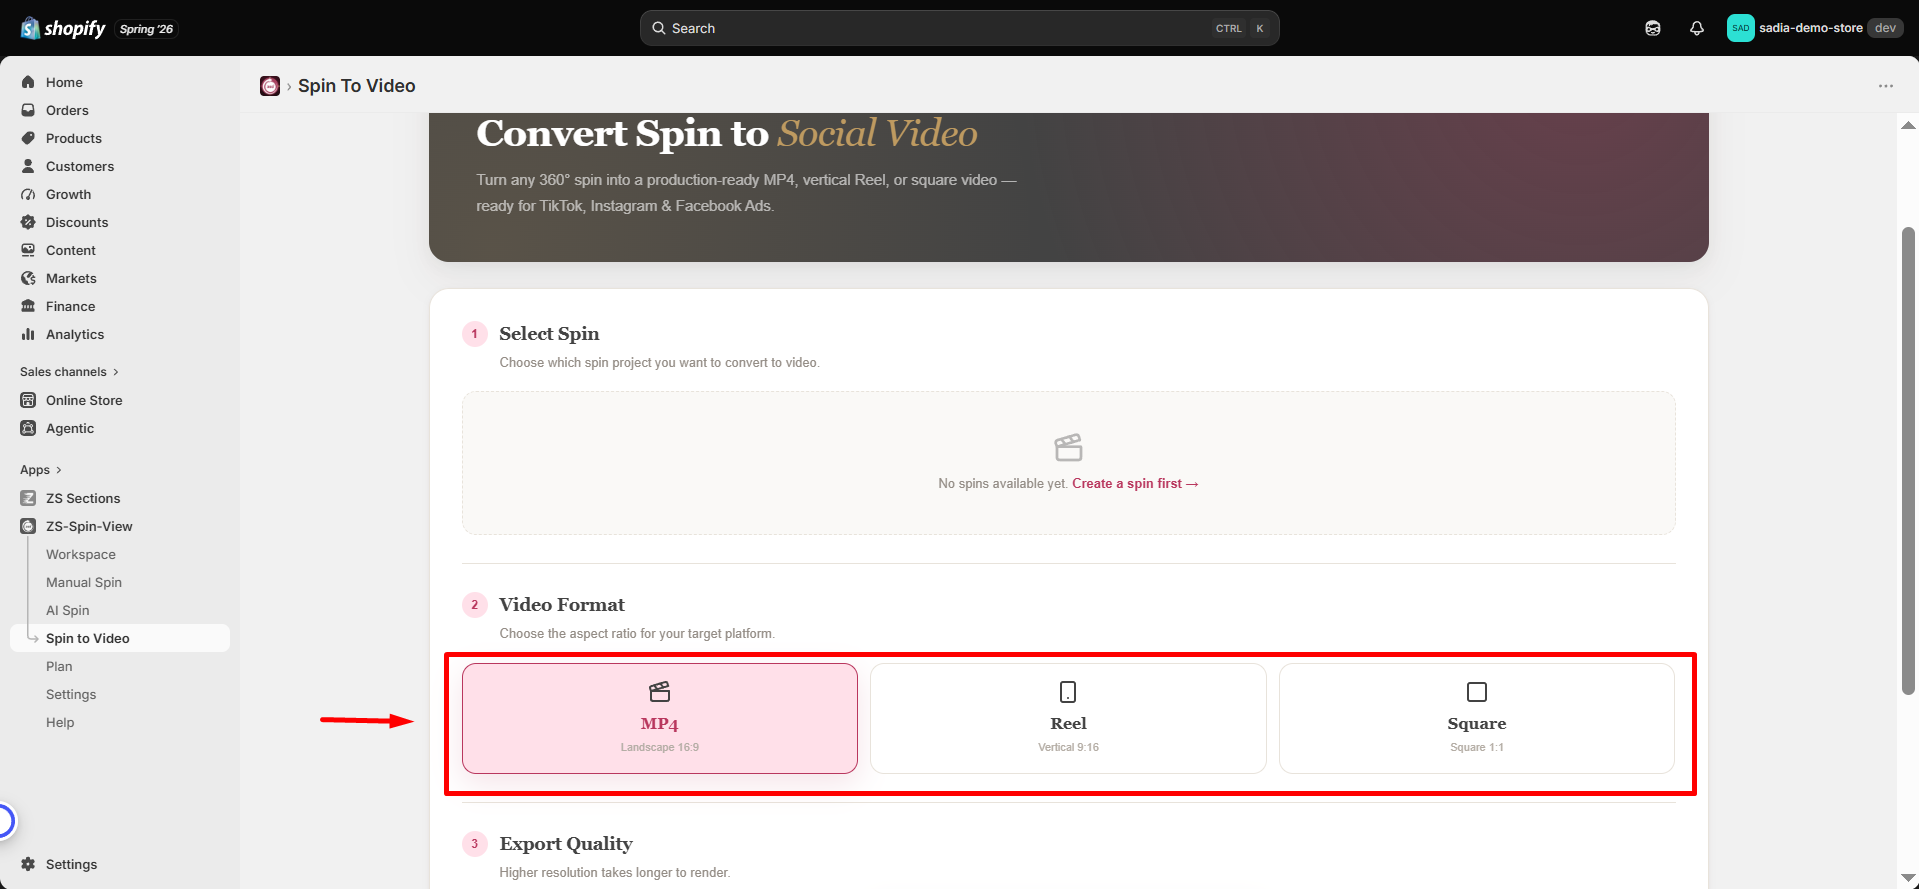This screenshot has width=1919, height=889.
Task: Click the Products tag icon
Action: (28, 138)
